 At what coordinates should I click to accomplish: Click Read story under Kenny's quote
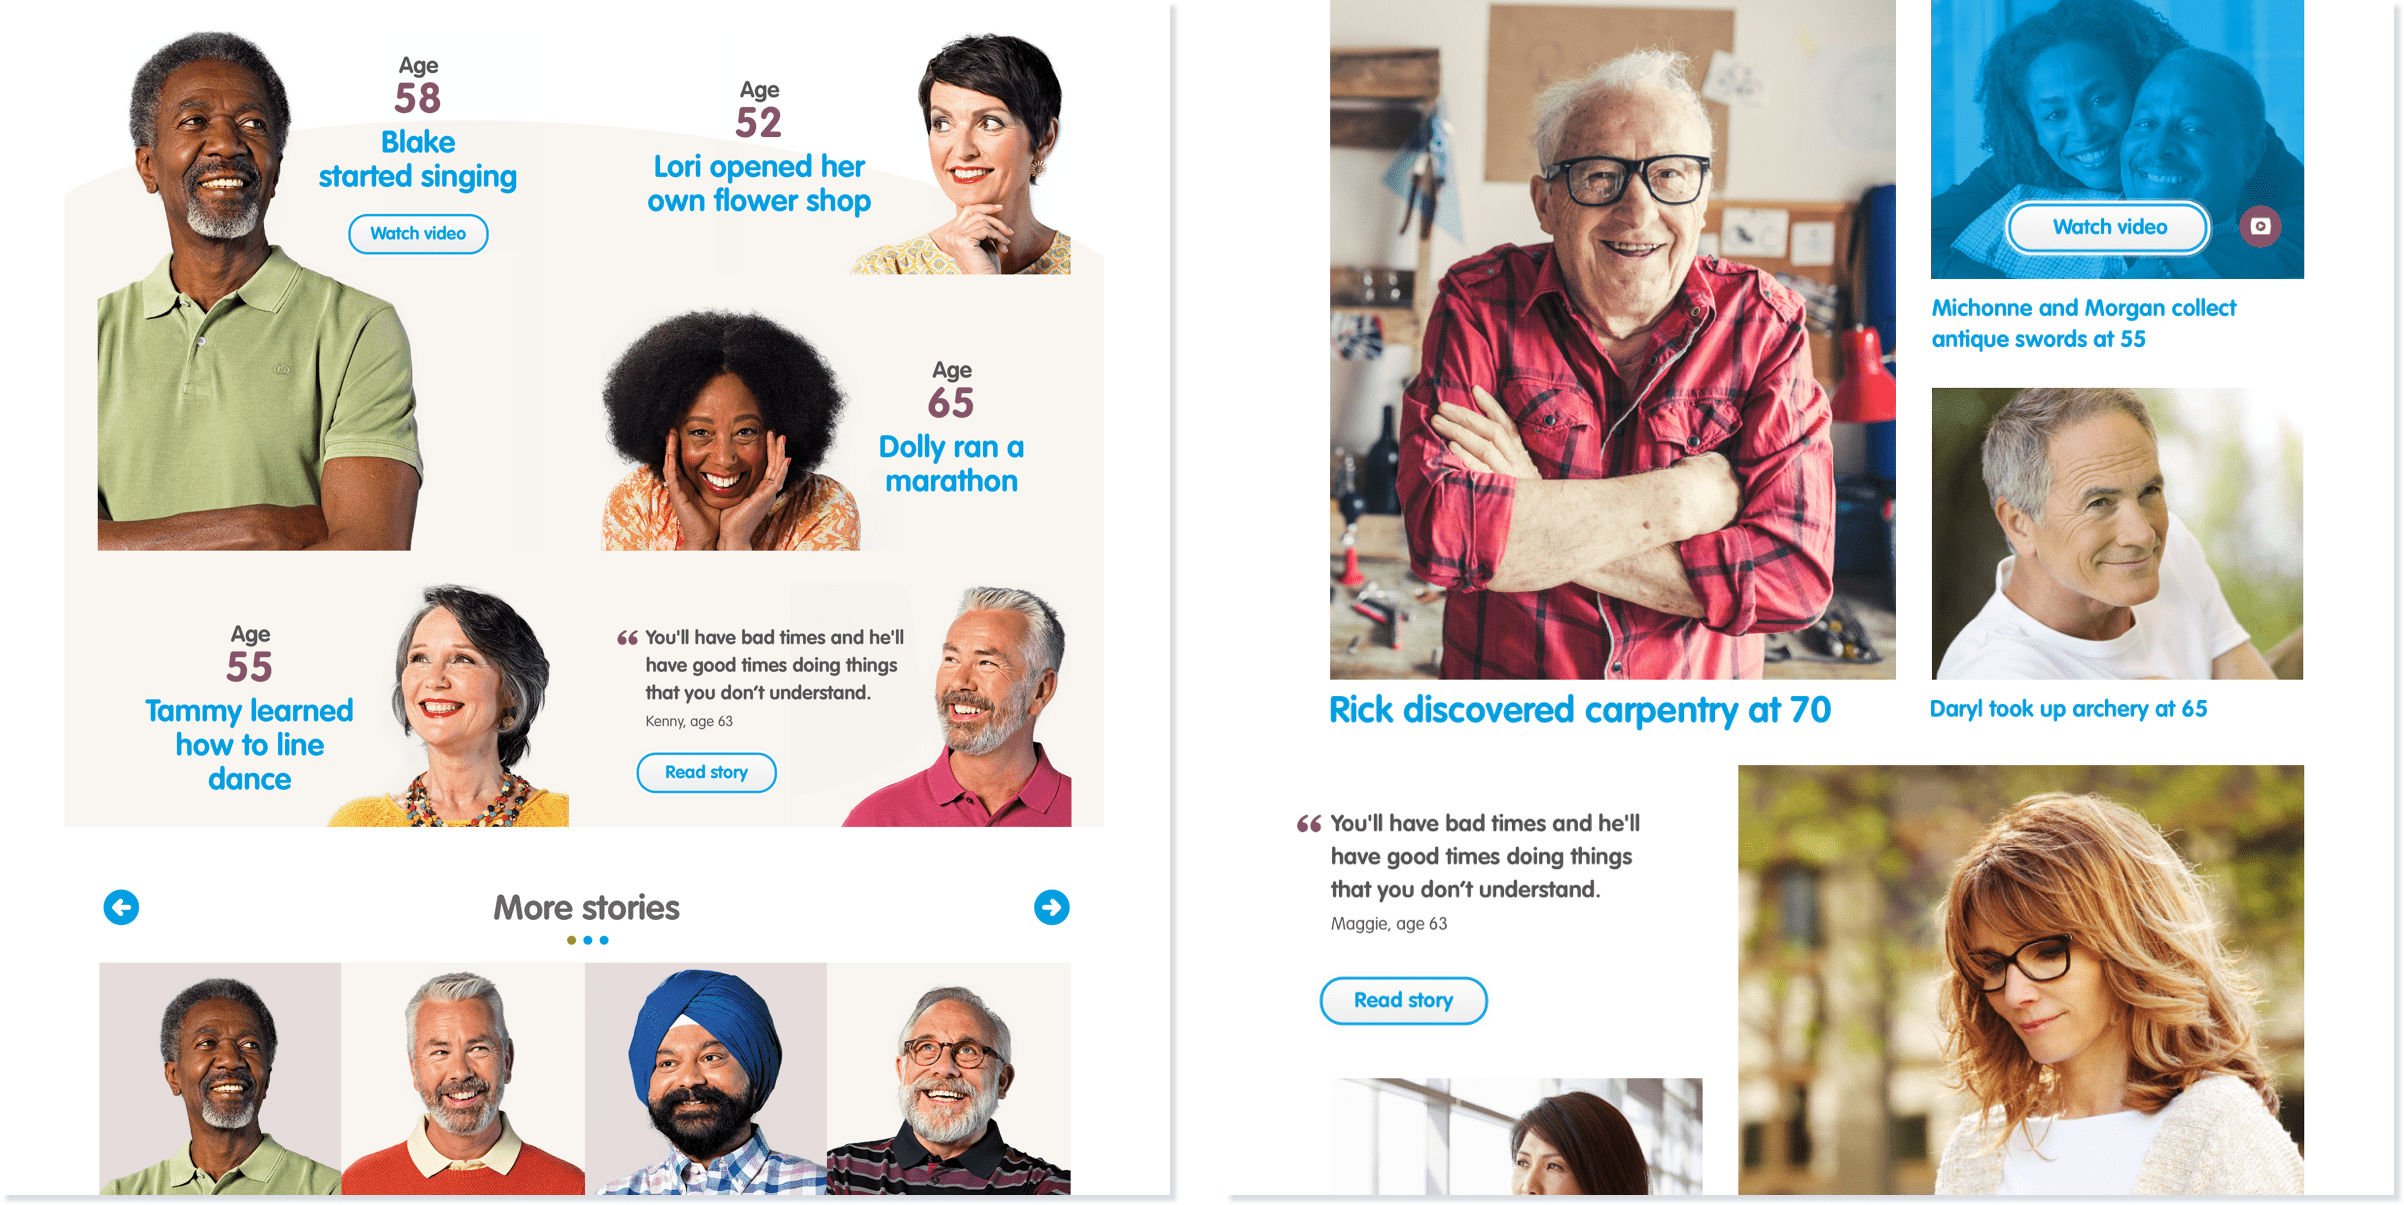(x=706, y=772)
